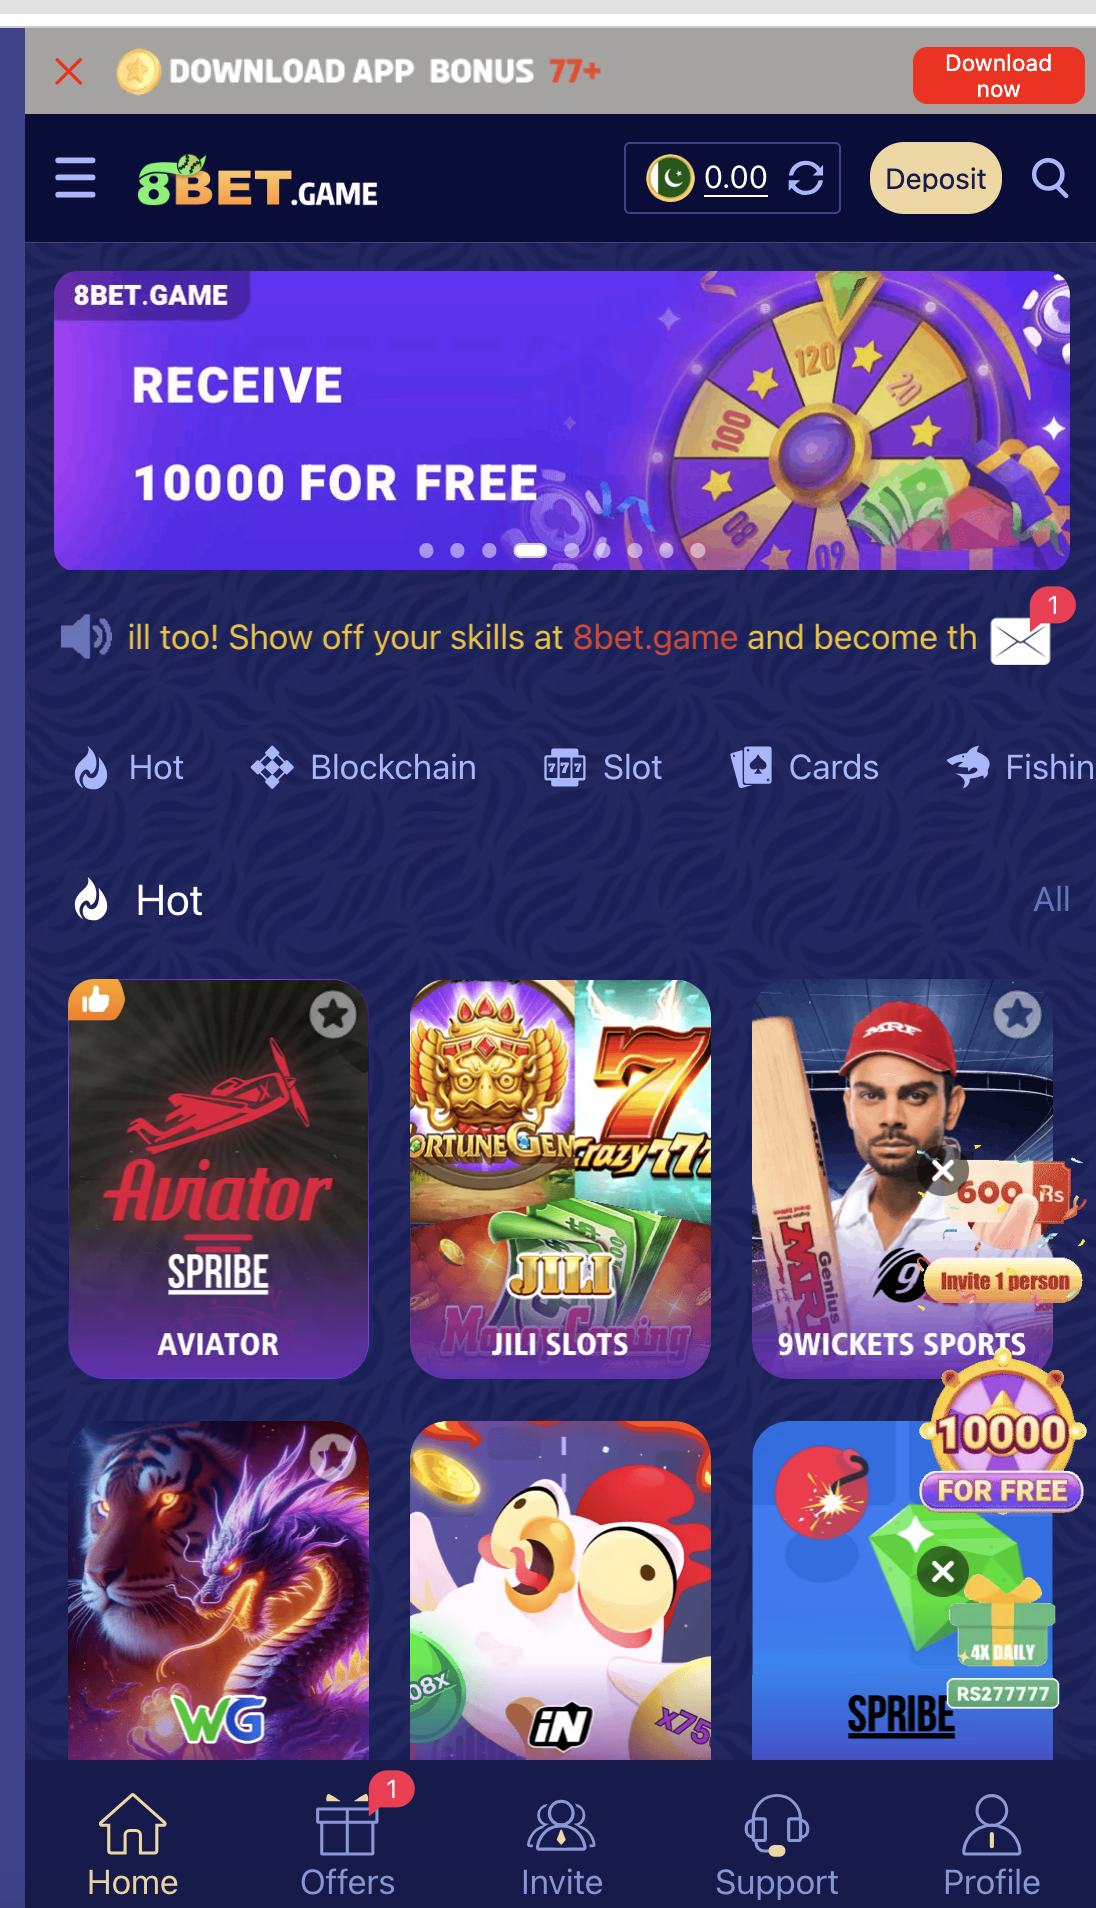The width and height of the screenshot is (1096, 1908).
Task: Open the search magnifier icon
Action: [1050, 178]
